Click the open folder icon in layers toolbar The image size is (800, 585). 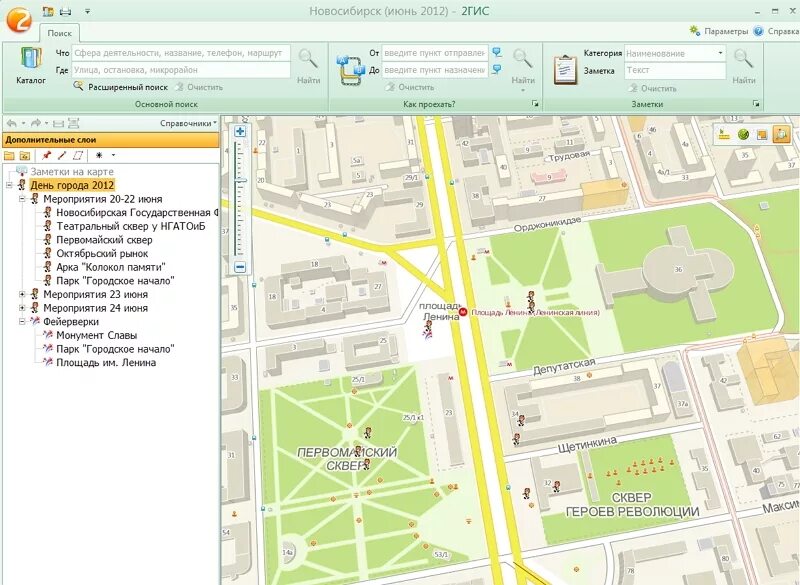coord(9,156)
